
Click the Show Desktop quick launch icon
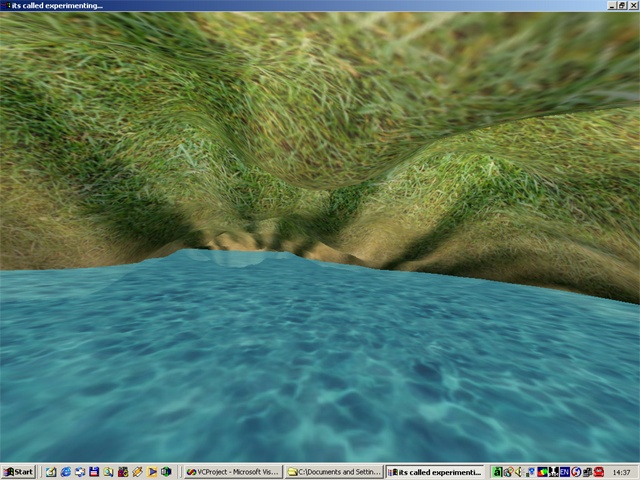[50, 471]
